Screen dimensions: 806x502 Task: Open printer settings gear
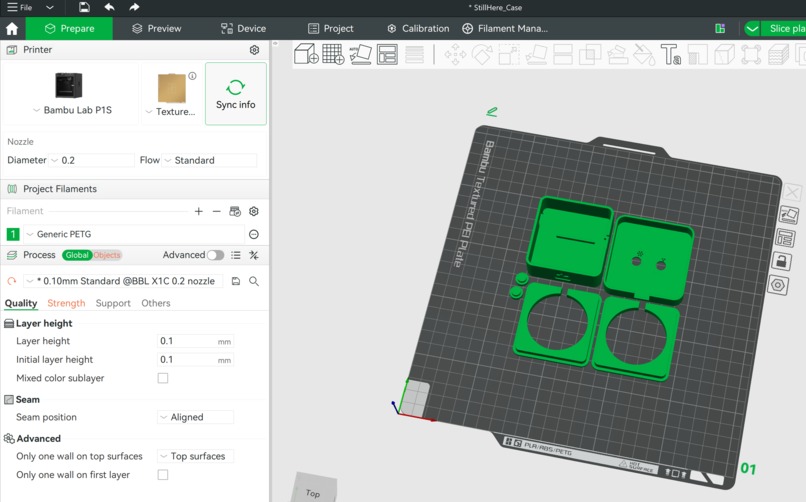pyautogui.click(x=254, y=50)
